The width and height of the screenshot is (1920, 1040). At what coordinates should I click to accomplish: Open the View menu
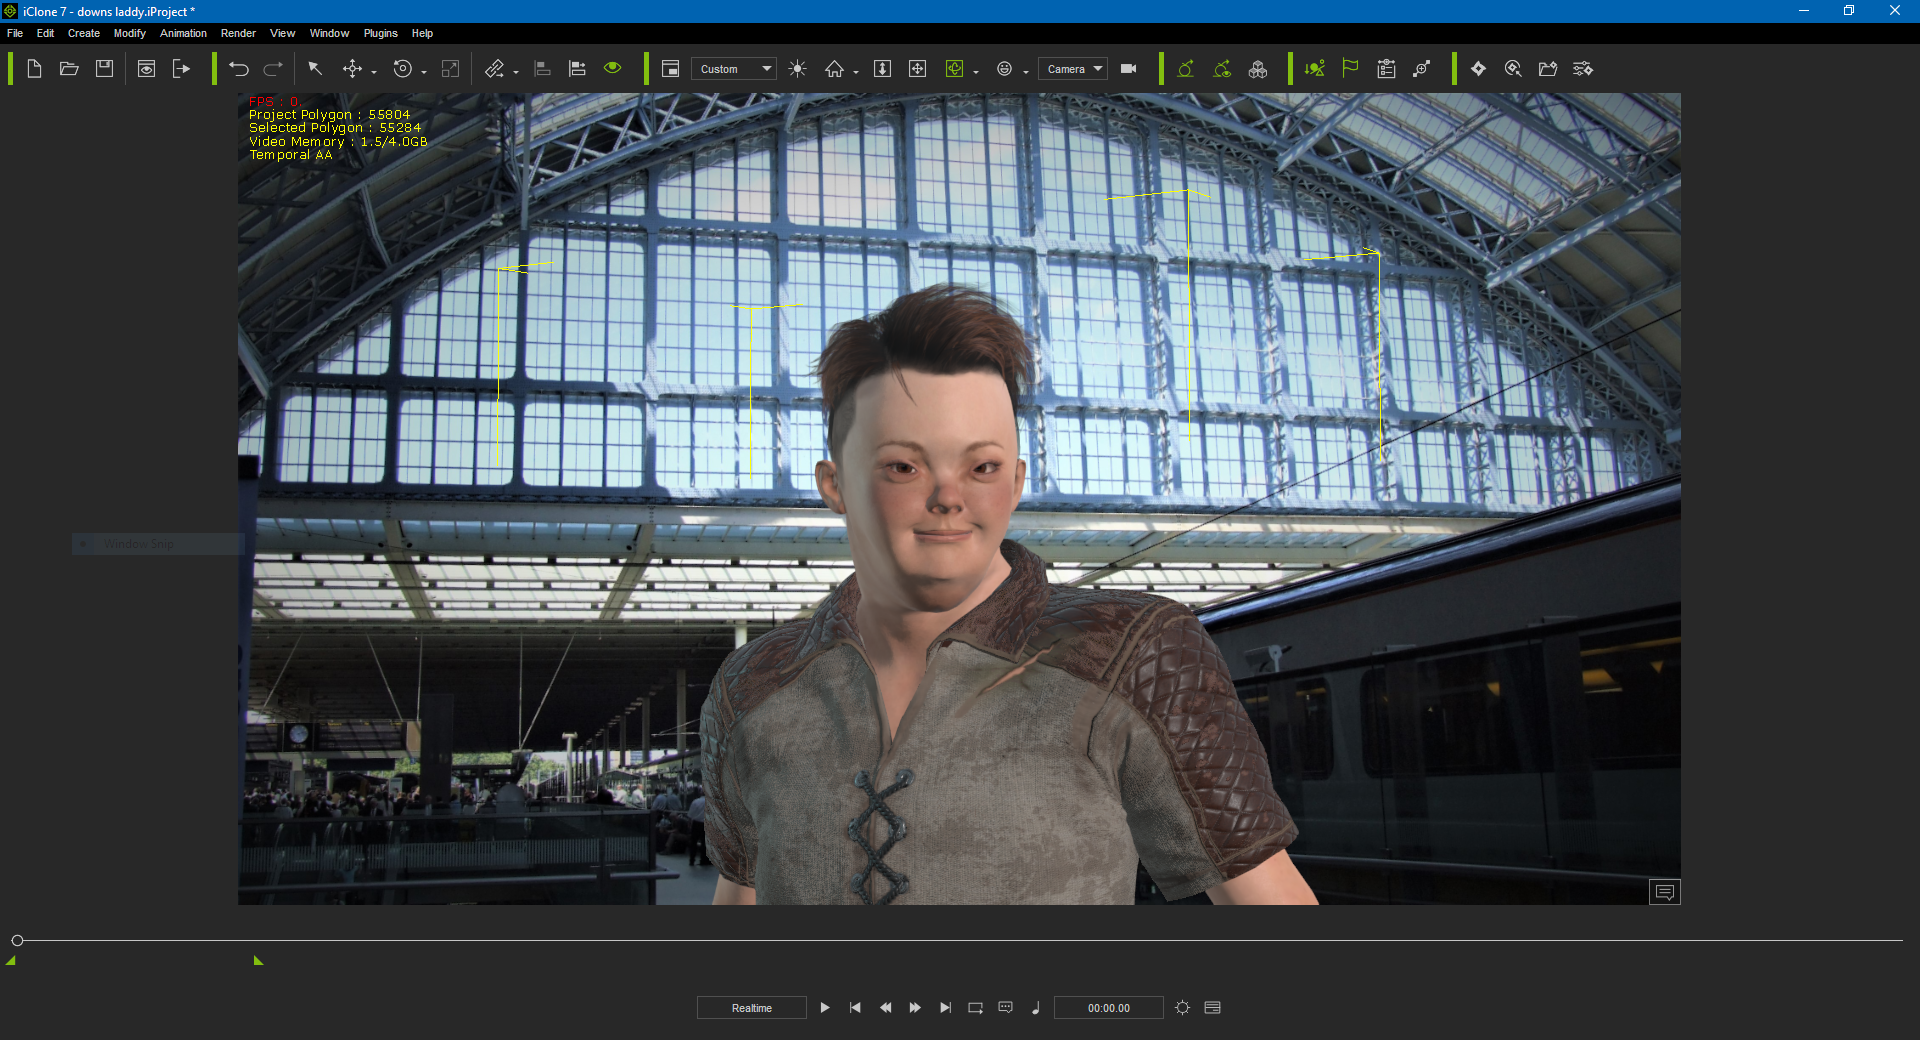click(x=283, y=33)
